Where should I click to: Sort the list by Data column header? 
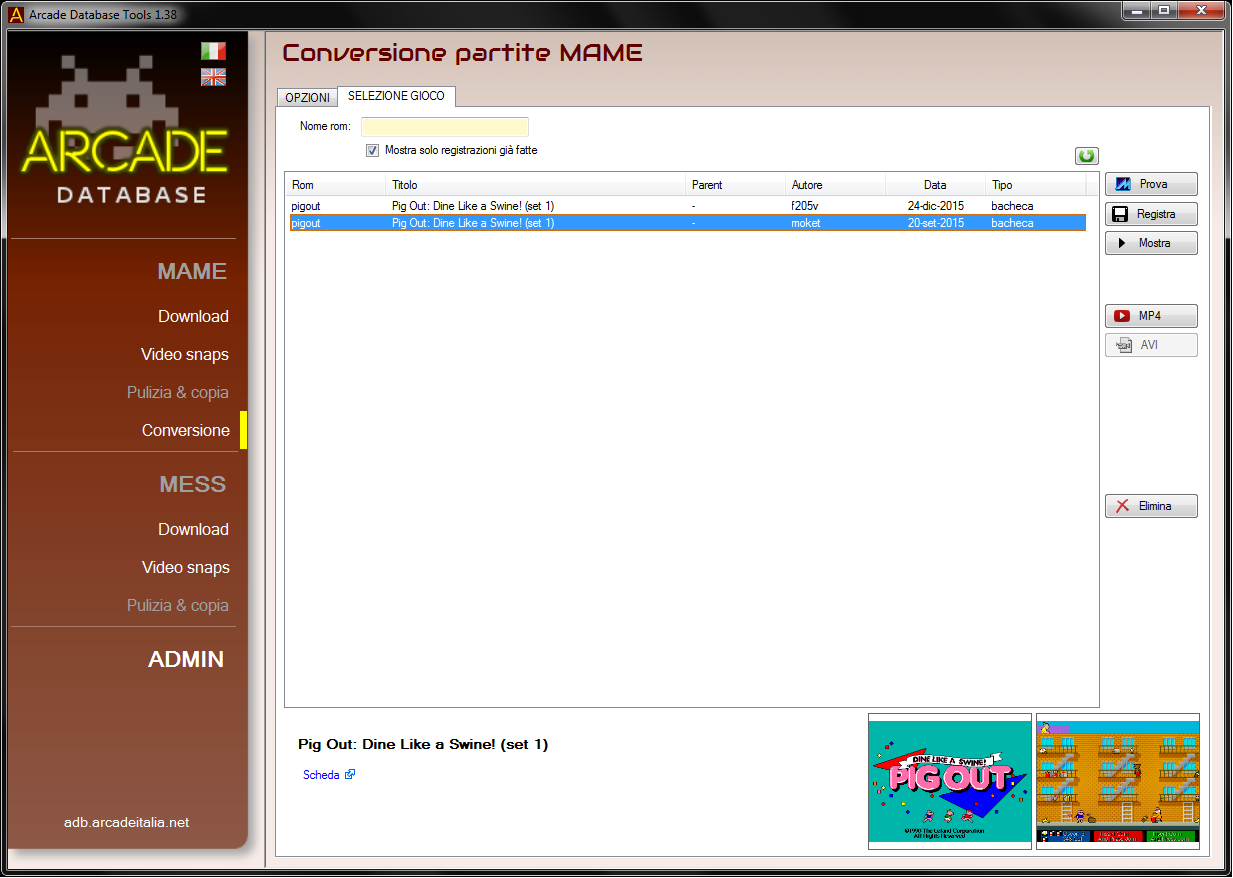tap(934, 185)
